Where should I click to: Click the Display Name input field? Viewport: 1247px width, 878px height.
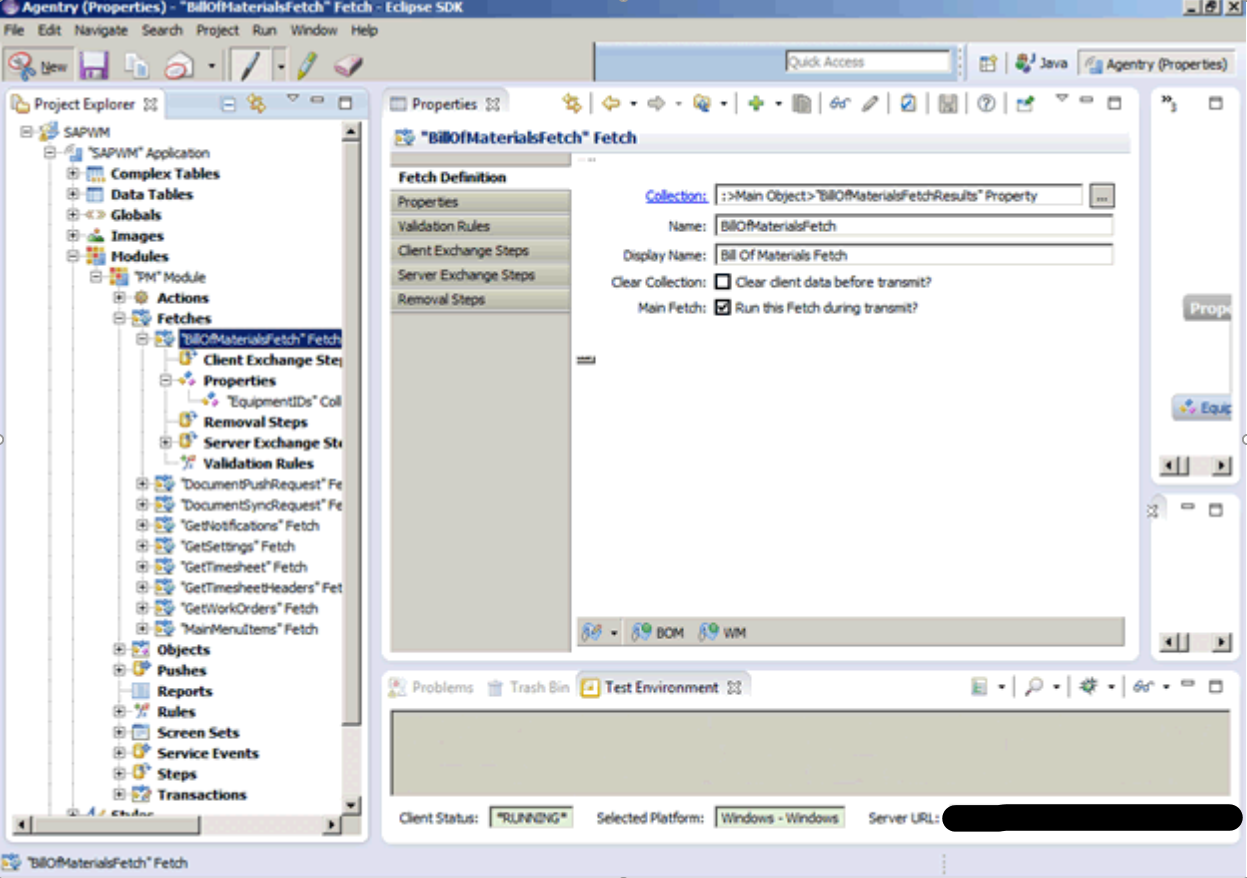click(914, 254)
